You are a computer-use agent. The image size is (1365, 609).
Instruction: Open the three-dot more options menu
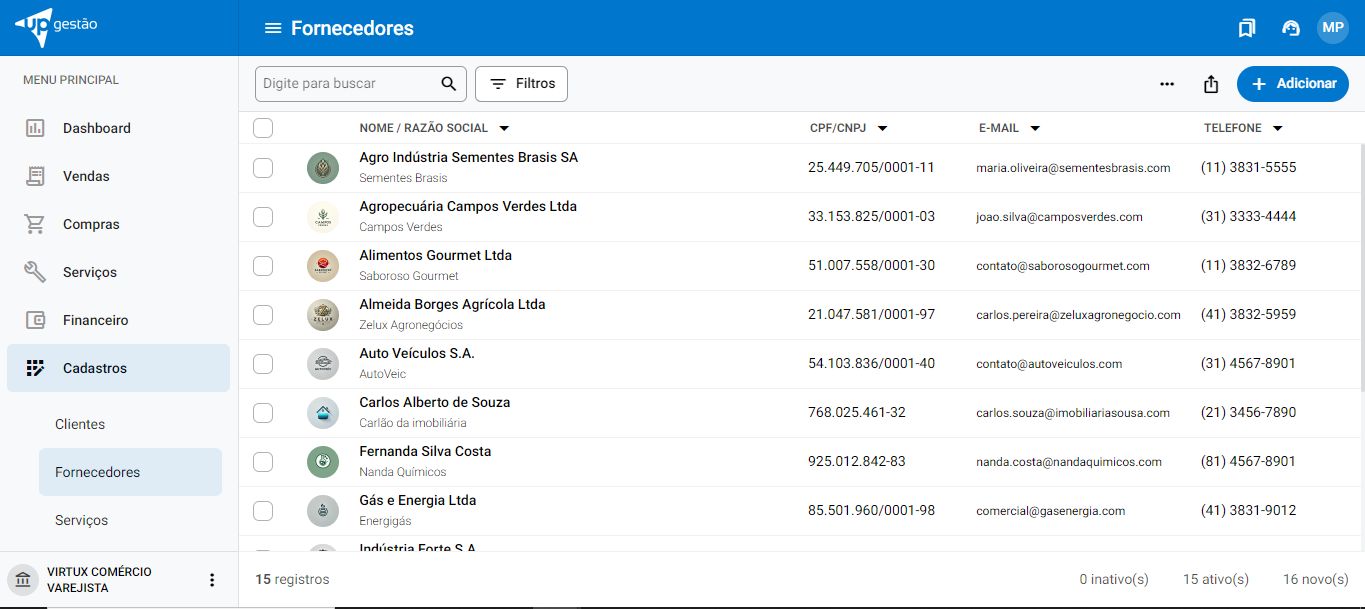click(x=1167, y=84)
